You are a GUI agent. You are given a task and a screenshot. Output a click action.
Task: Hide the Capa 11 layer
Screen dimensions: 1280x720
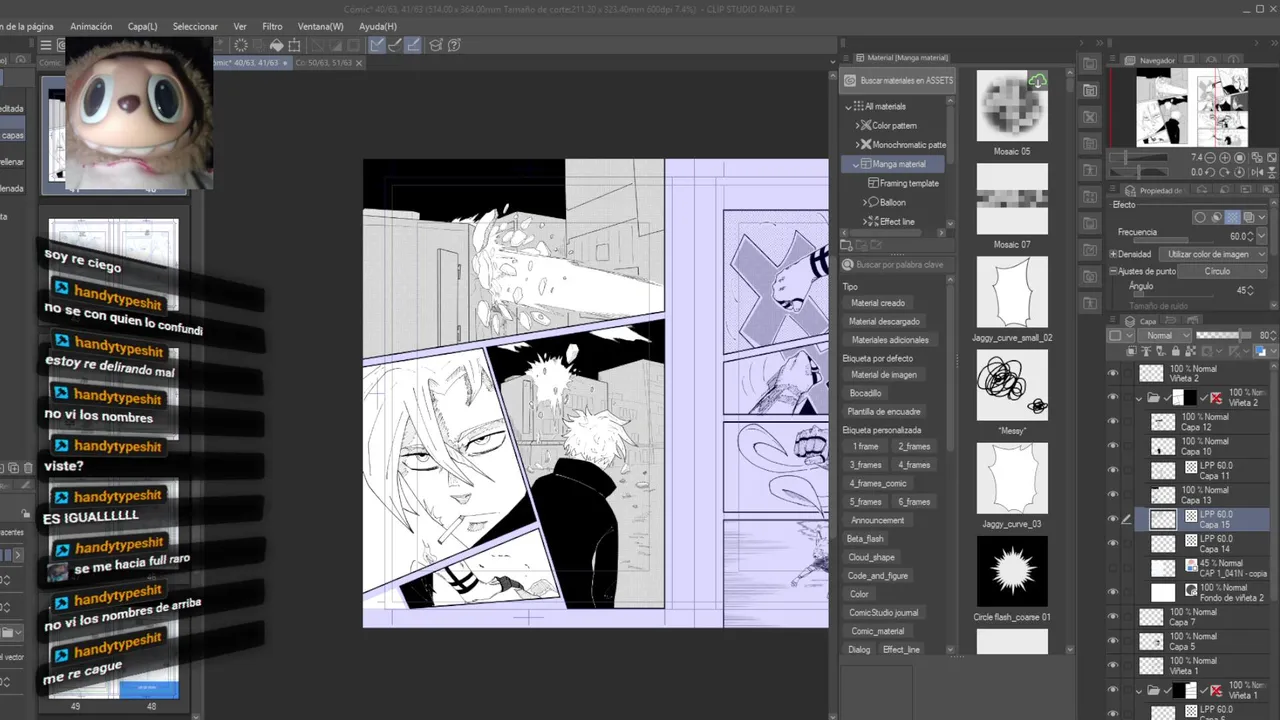(x=1113, y=470)
